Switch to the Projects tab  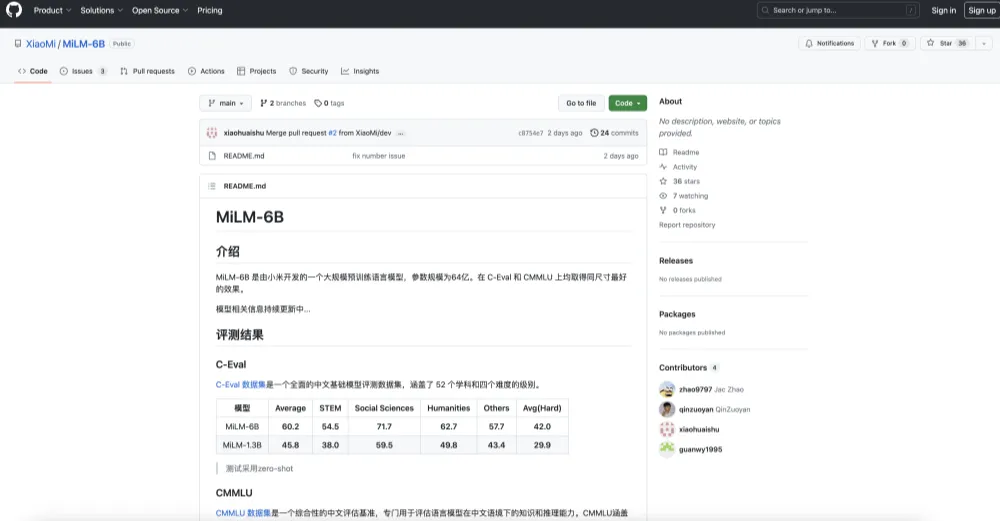click(256, 71)
